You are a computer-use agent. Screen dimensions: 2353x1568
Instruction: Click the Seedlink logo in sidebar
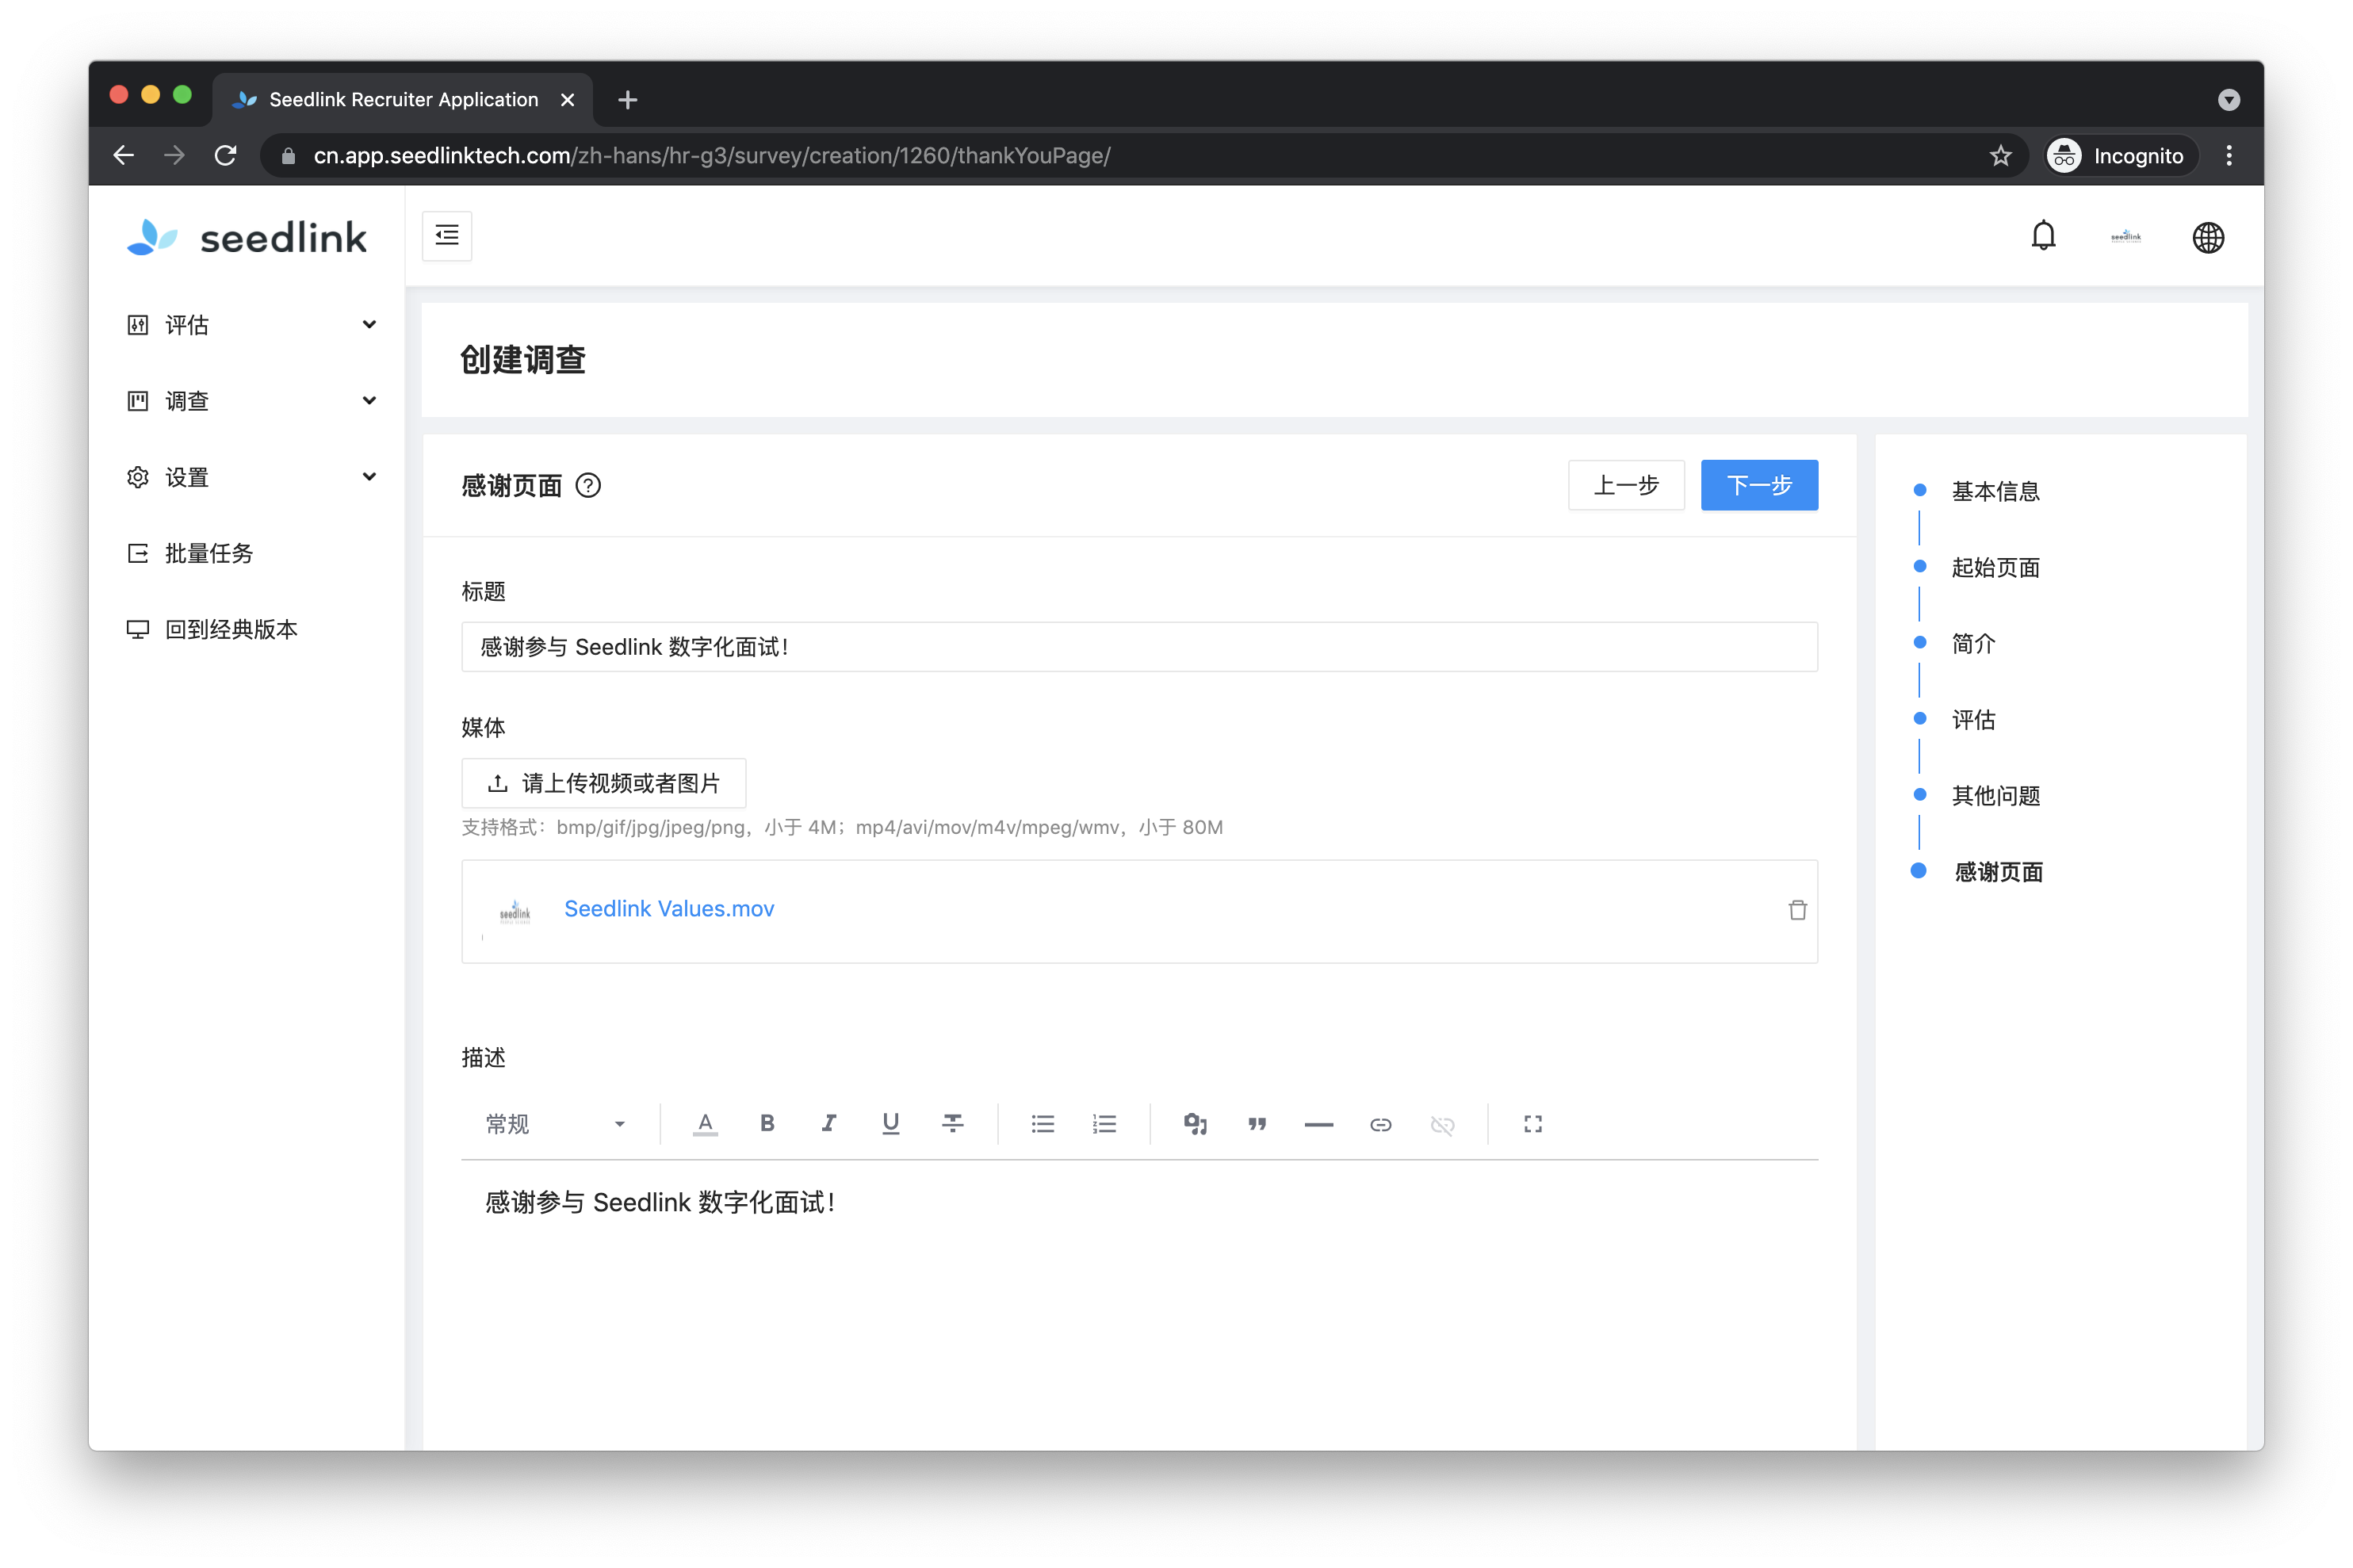coord(246,237)
